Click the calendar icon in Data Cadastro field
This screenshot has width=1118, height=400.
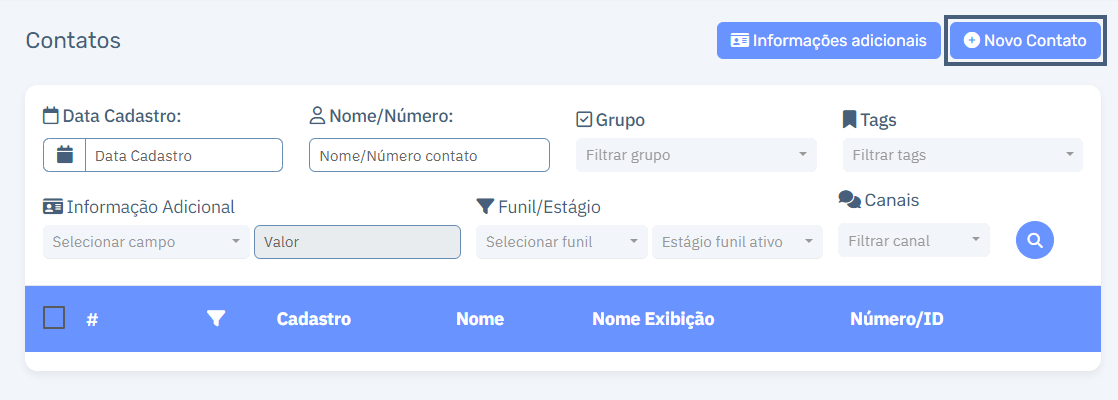click(x=65, y=155)
